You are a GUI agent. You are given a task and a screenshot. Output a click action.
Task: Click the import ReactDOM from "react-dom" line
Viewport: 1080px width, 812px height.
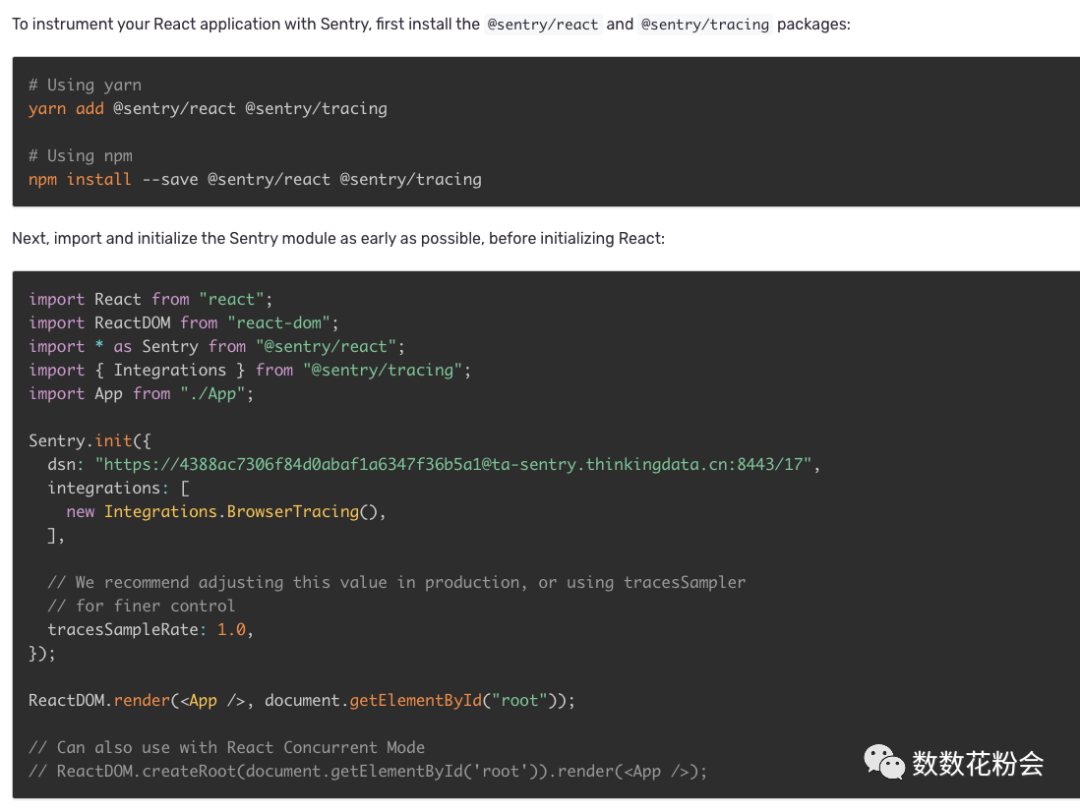(183, 323)
